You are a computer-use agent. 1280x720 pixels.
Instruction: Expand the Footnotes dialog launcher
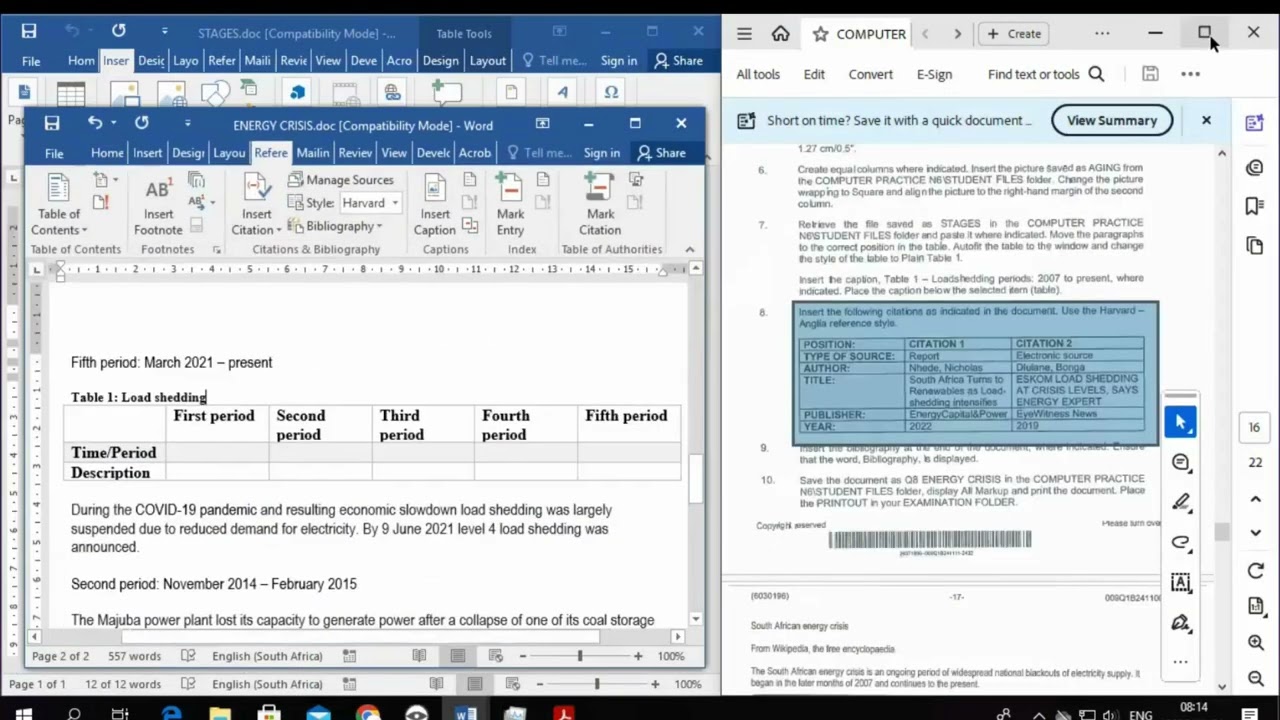pyautogui.click(x=217, y=249)
